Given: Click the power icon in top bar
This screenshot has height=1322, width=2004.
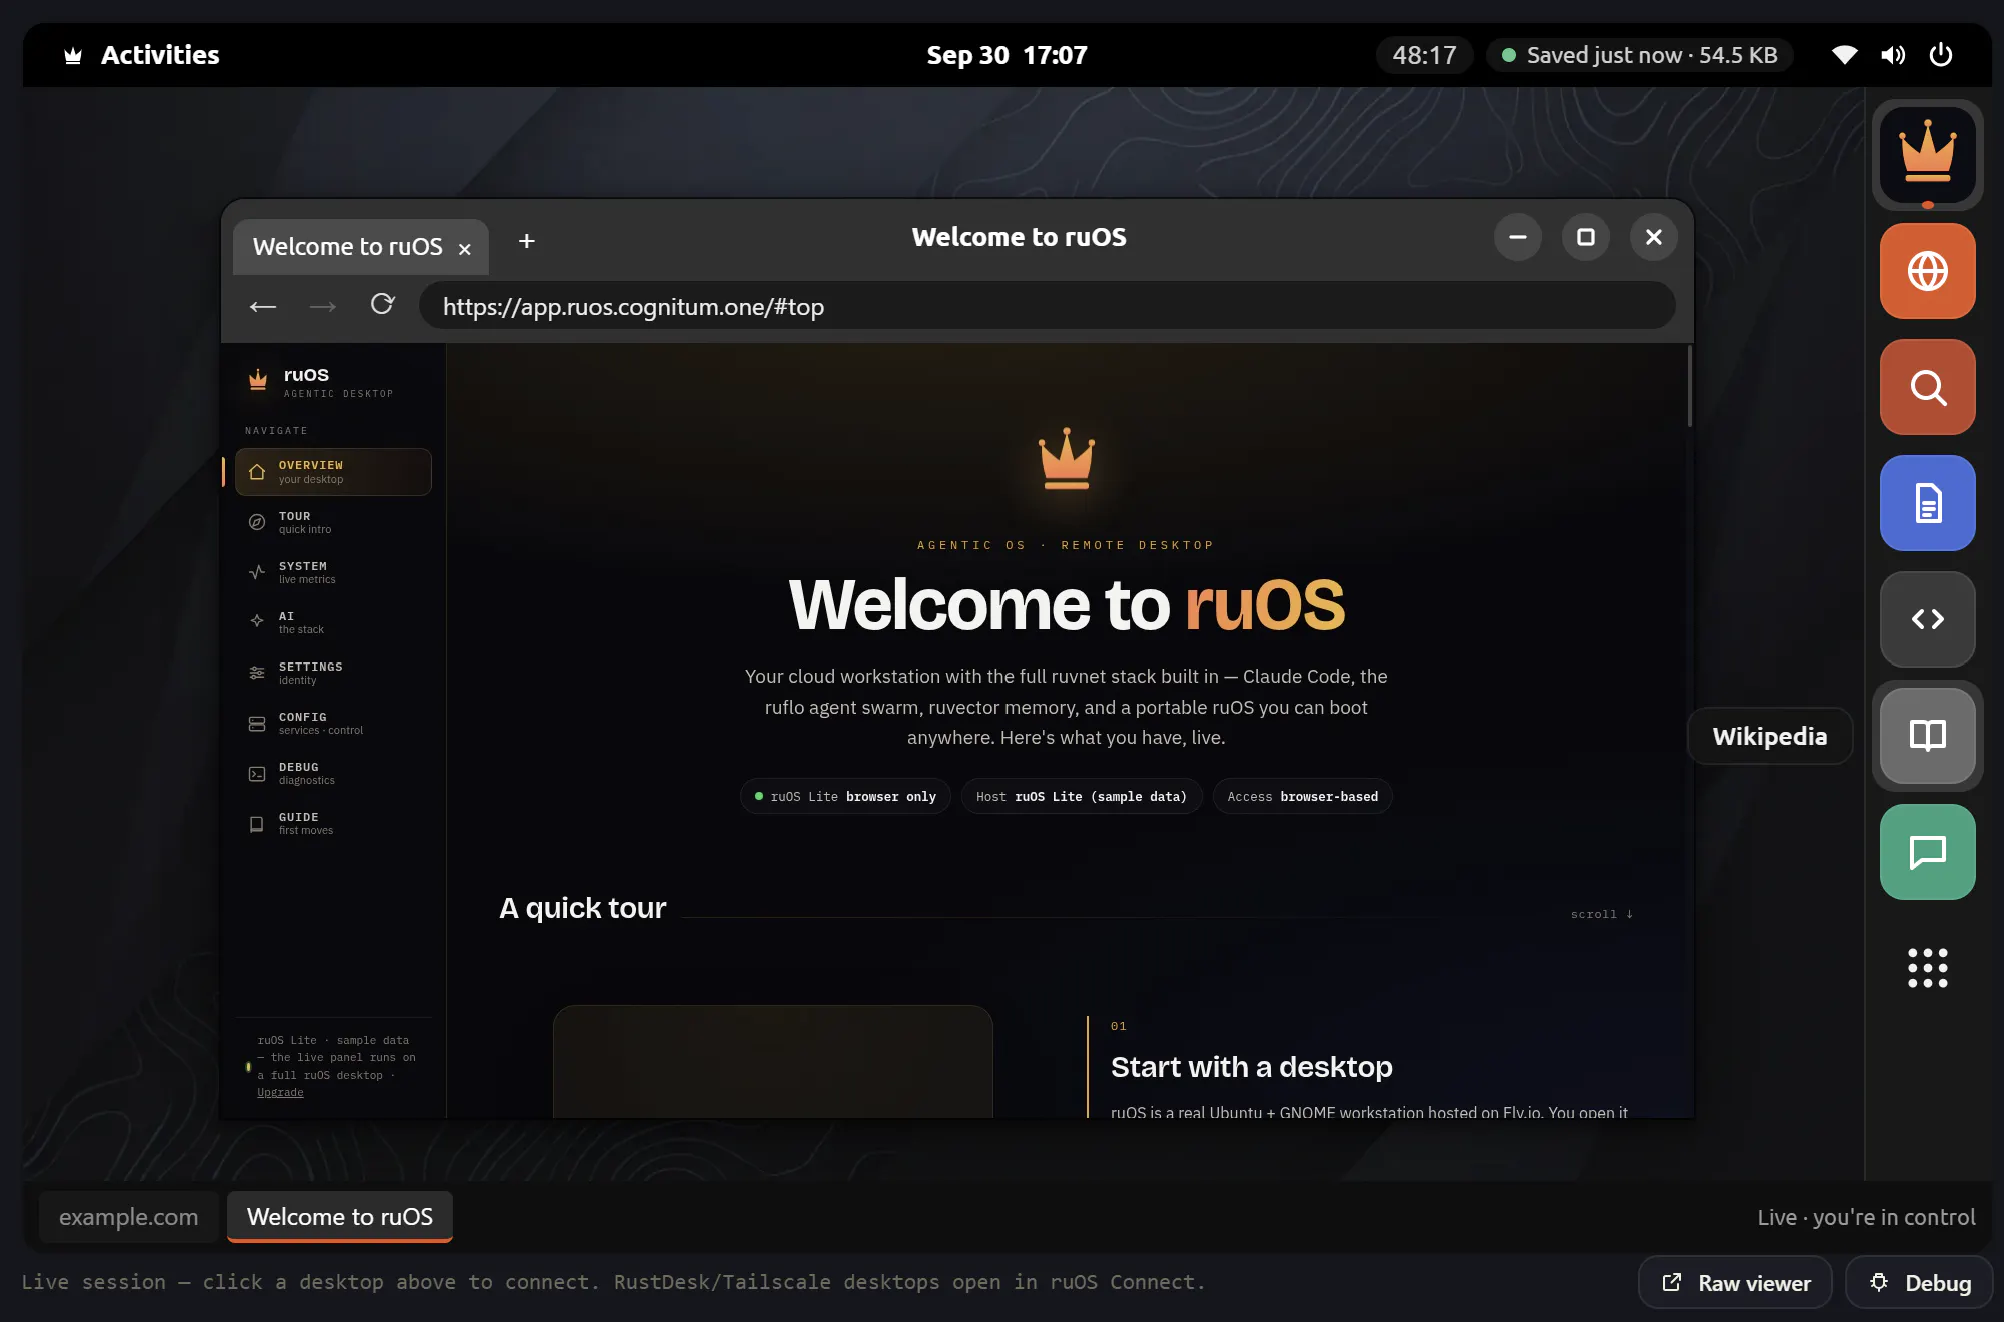Looking at the screenshot, I should tap(1940, 55).
